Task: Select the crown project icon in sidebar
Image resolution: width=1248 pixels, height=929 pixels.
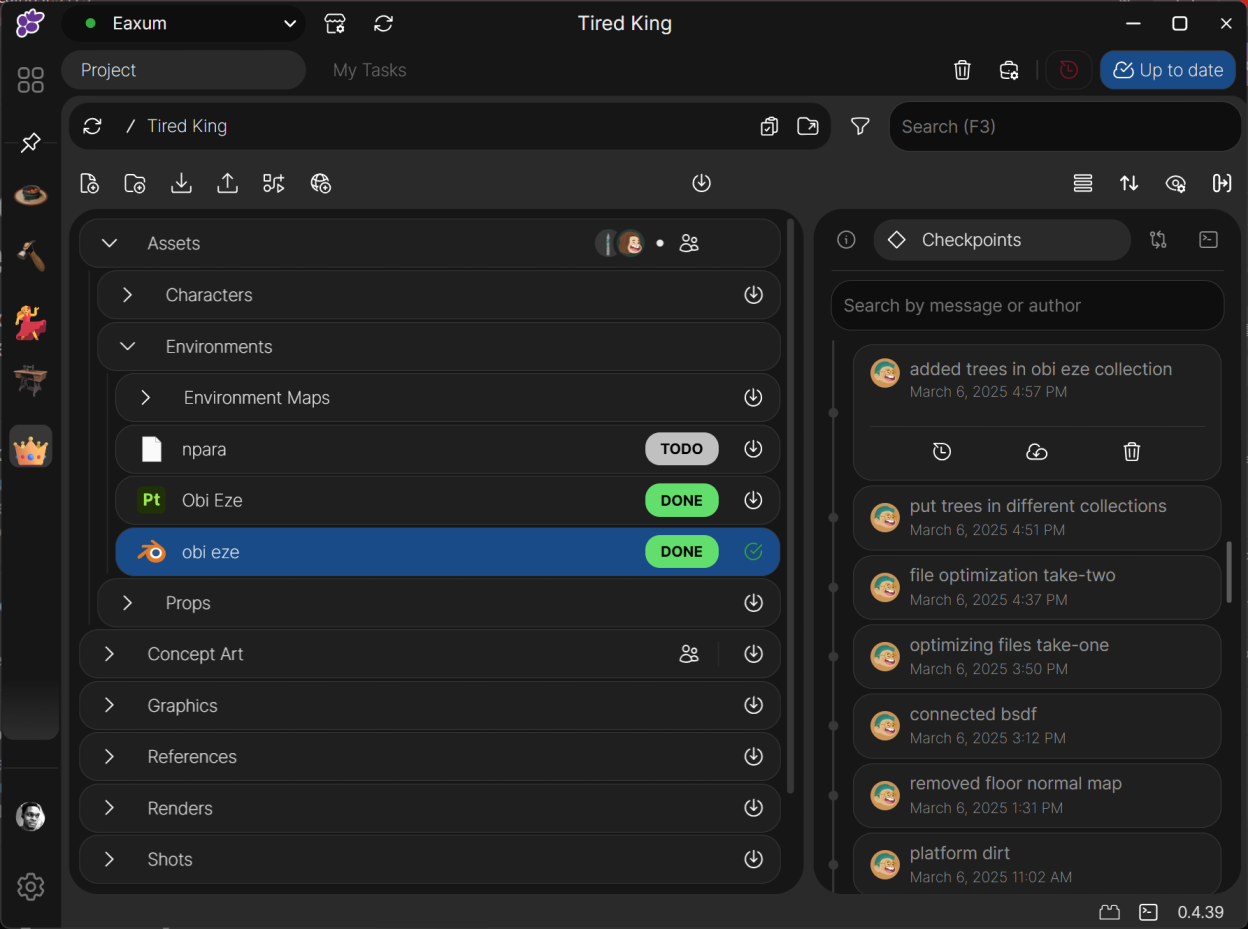Action: point(31,447)
